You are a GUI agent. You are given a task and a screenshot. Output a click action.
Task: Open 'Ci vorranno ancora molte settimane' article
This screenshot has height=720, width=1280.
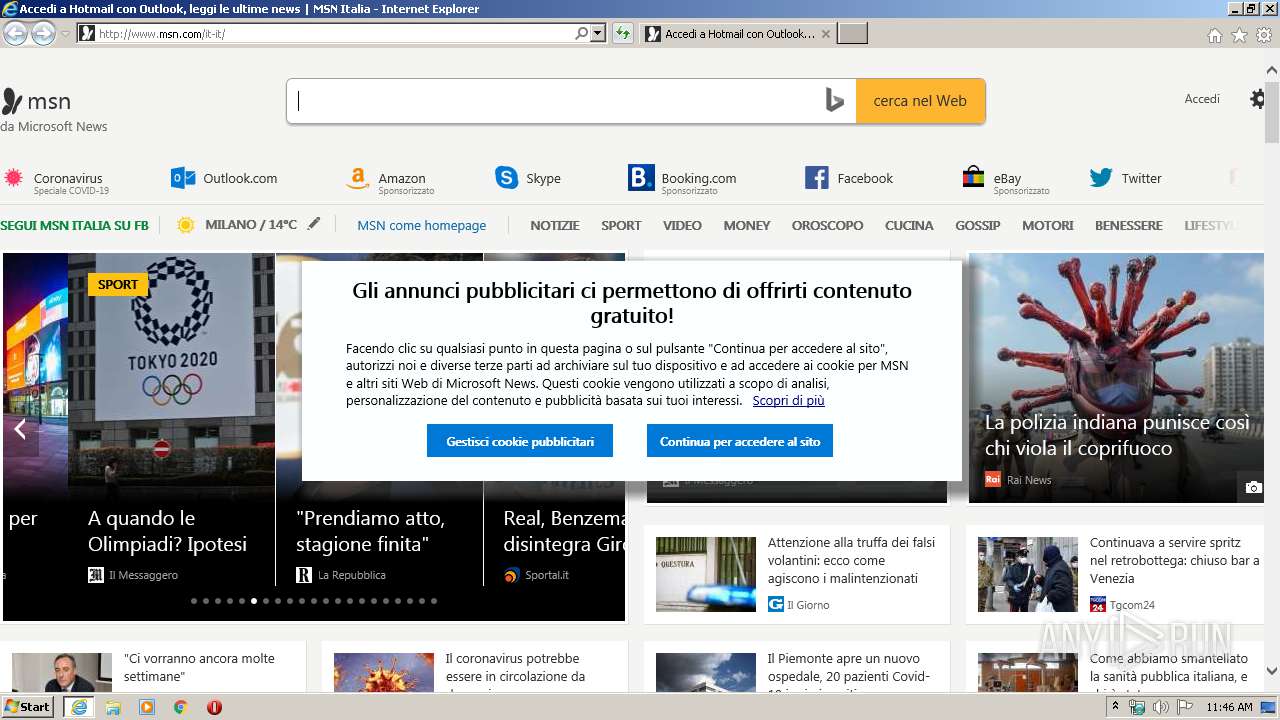(199, 667)
